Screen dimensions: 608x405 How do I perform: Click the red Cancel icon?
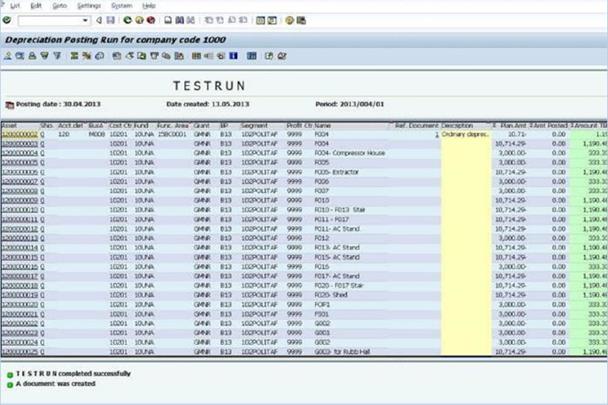(151, 20)
